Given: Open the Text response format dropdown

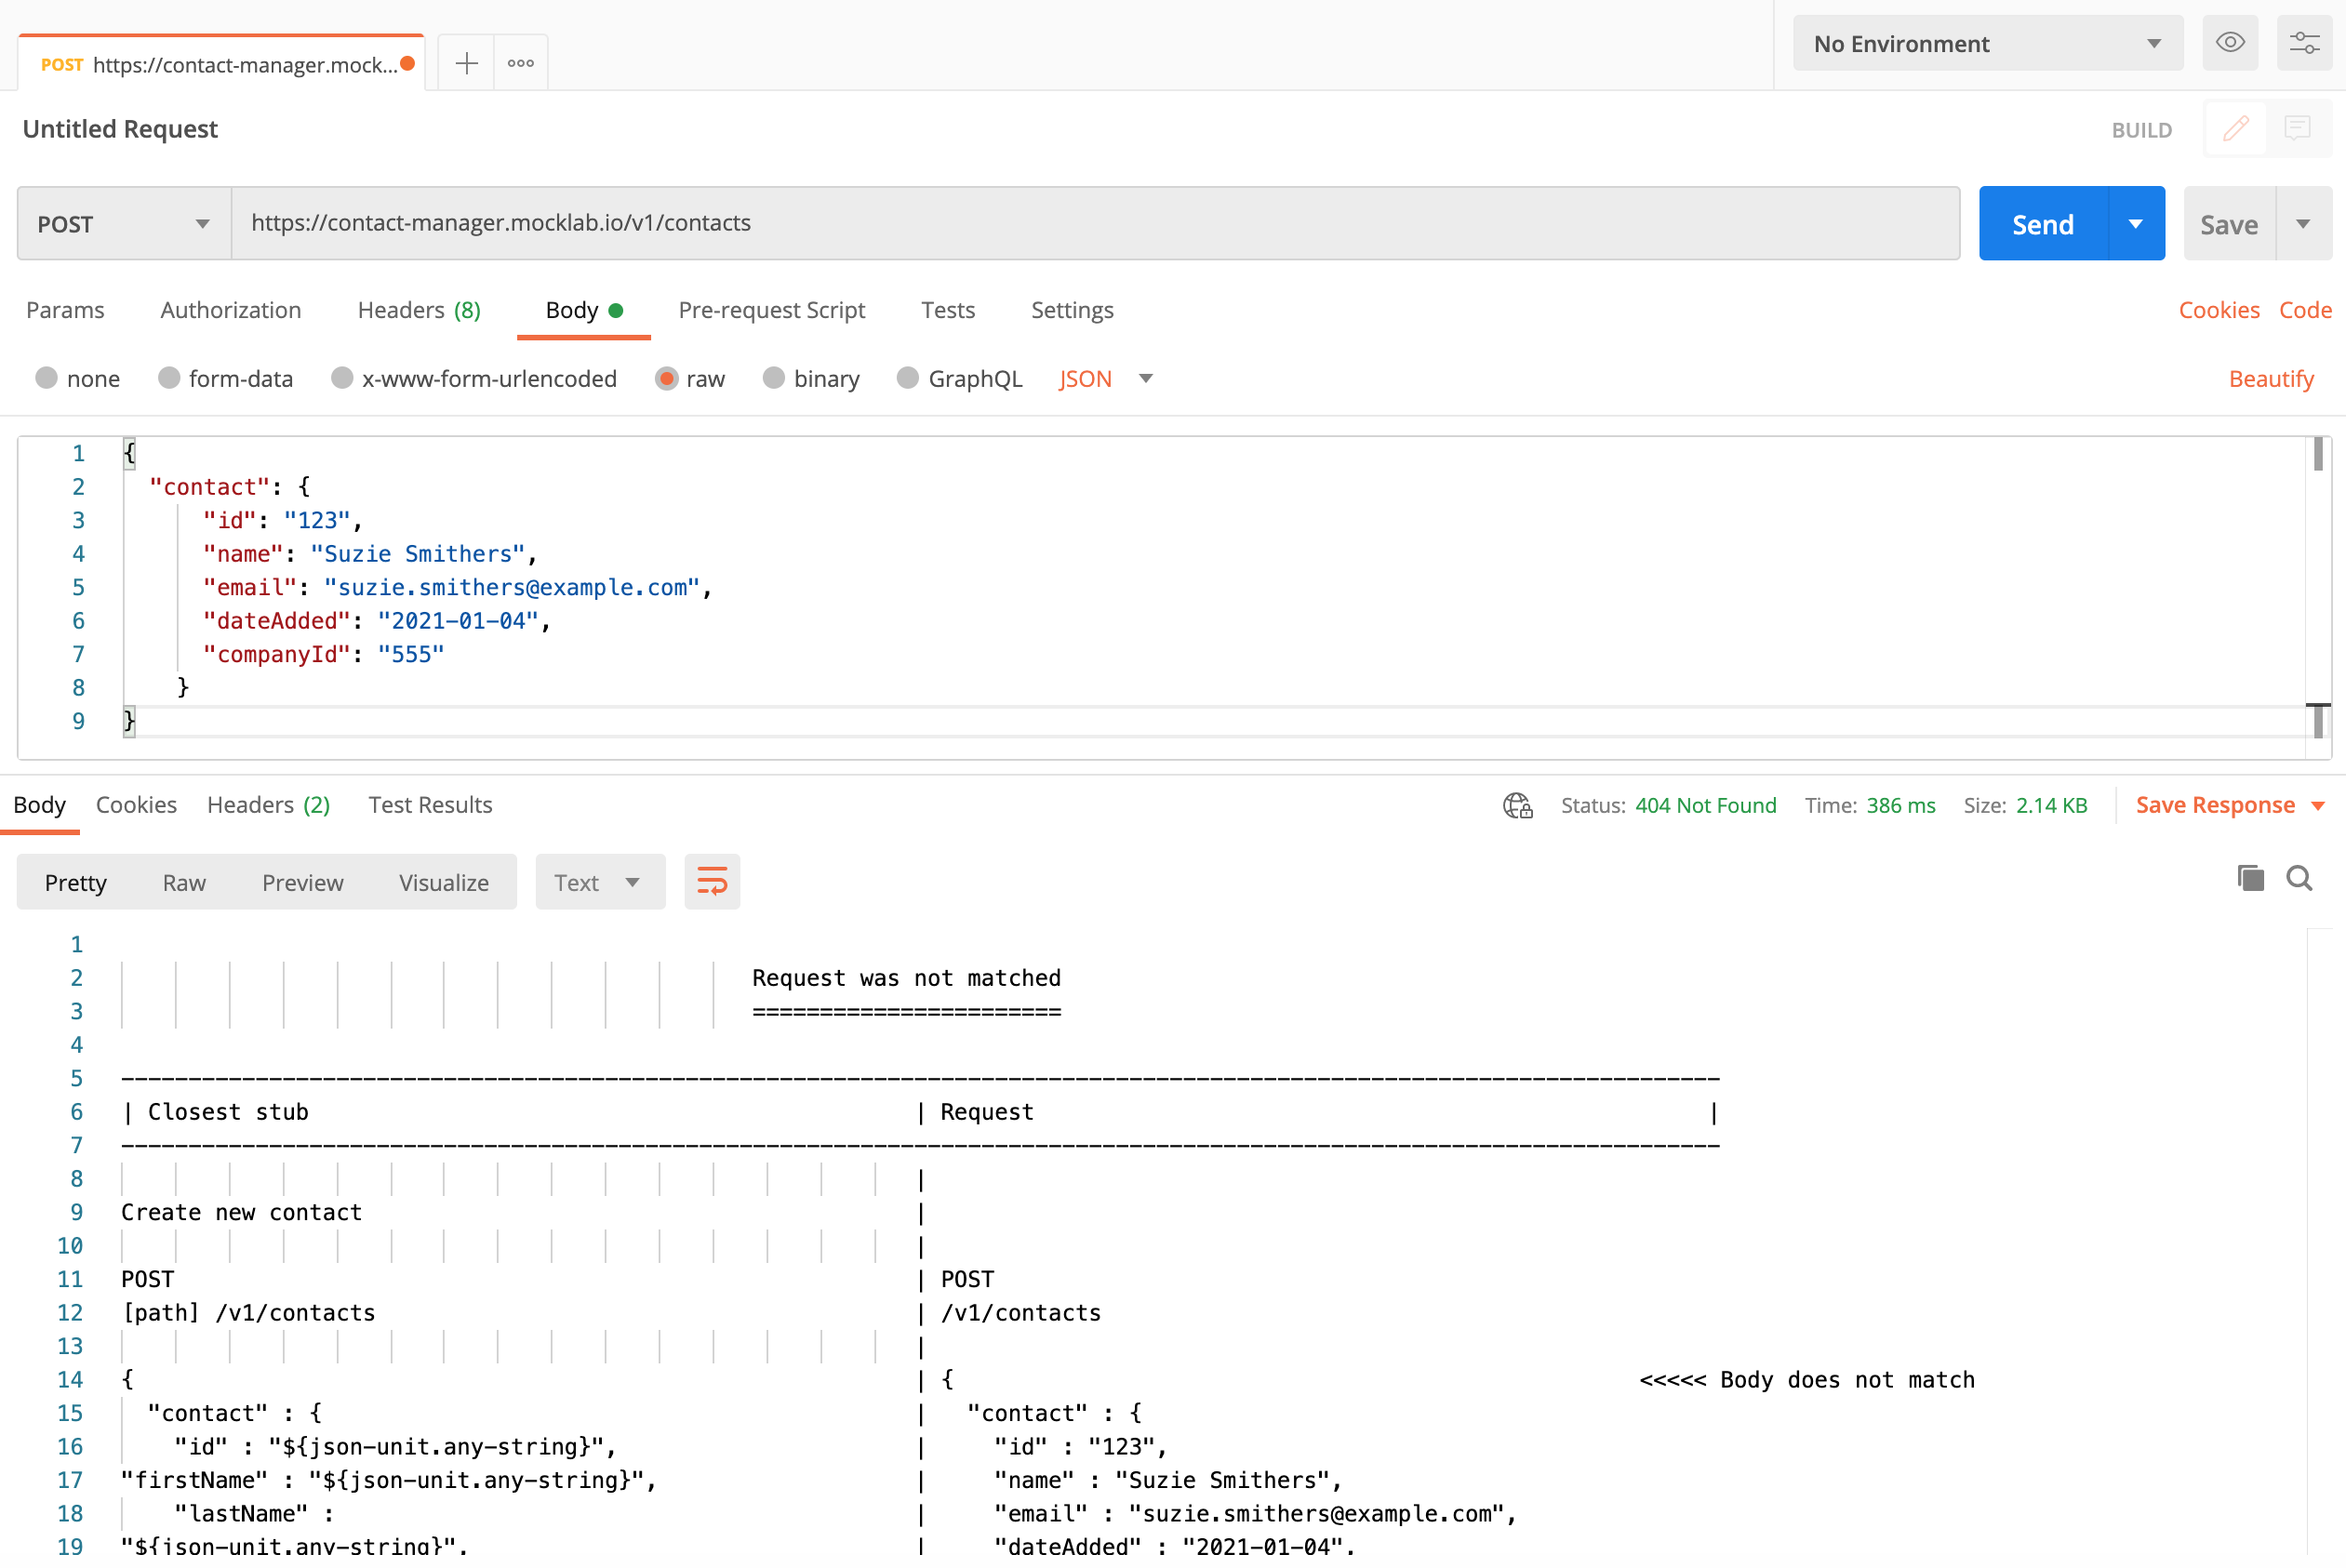Looking at the screenshot, I should (x=600, y=882).
